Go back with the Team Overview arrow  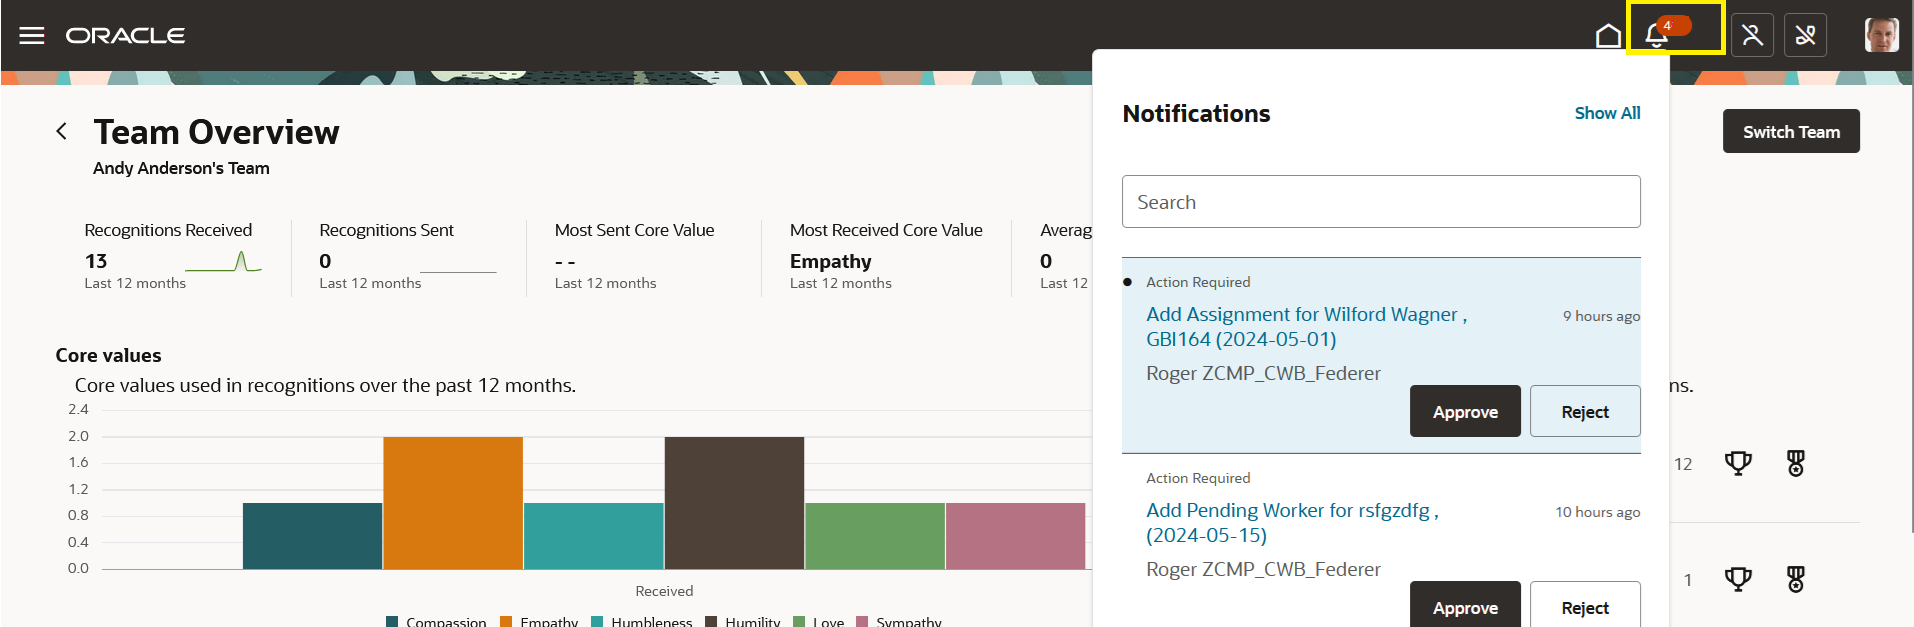62,131
